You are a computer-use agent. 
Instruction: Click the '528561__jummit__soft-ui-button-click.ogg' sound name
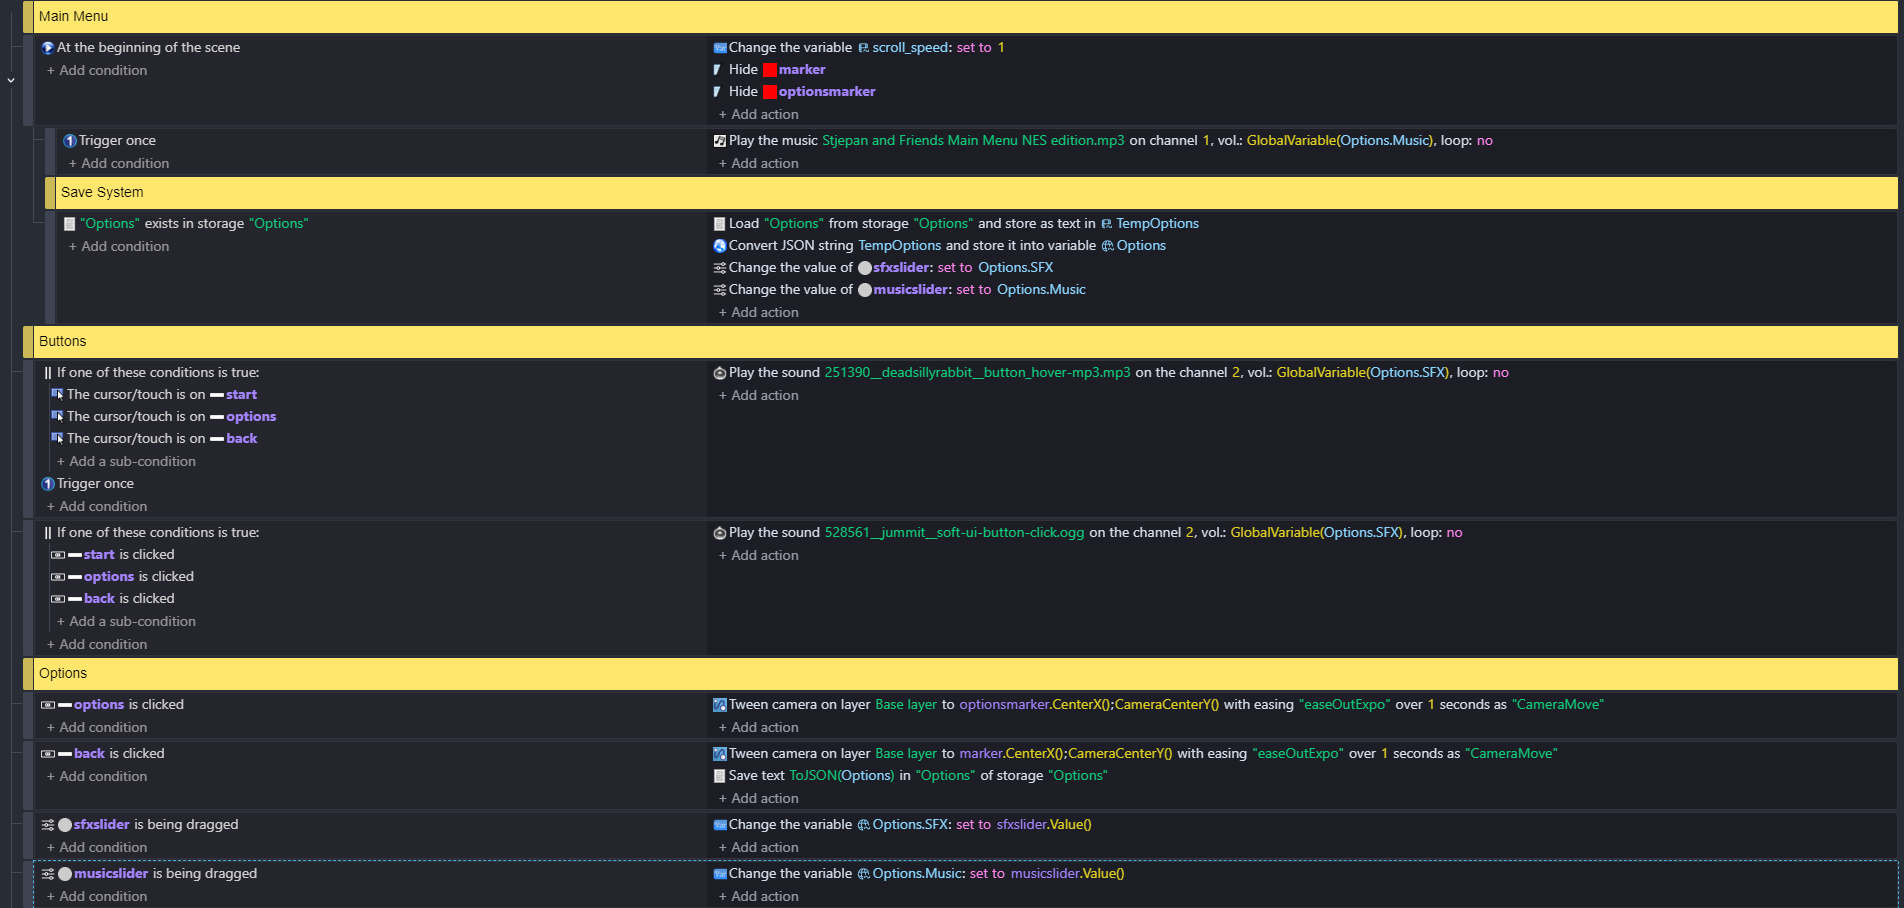(954, 533)
